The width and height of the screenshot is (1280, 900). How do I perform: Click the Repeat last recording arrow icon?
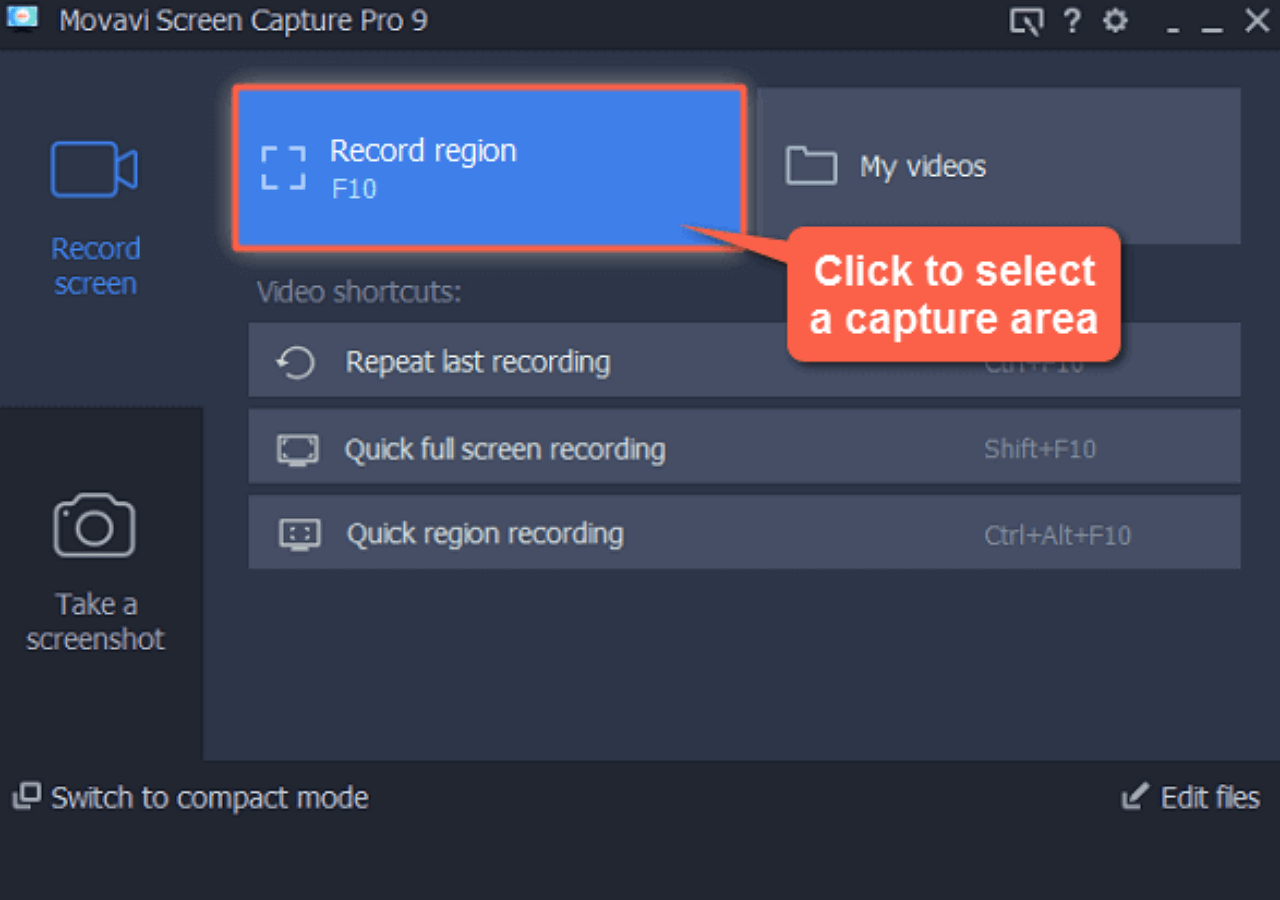click(297, 362)
